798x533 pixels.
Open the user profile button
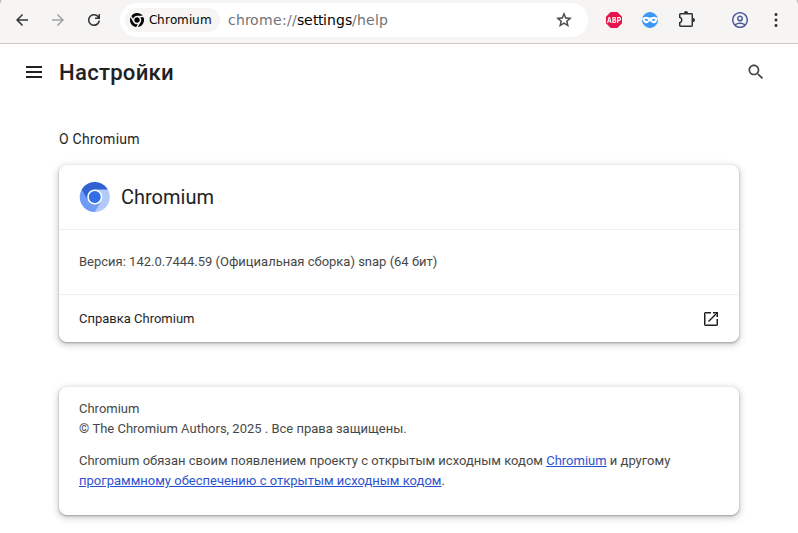pyautogui.click(x=740, y=20)
